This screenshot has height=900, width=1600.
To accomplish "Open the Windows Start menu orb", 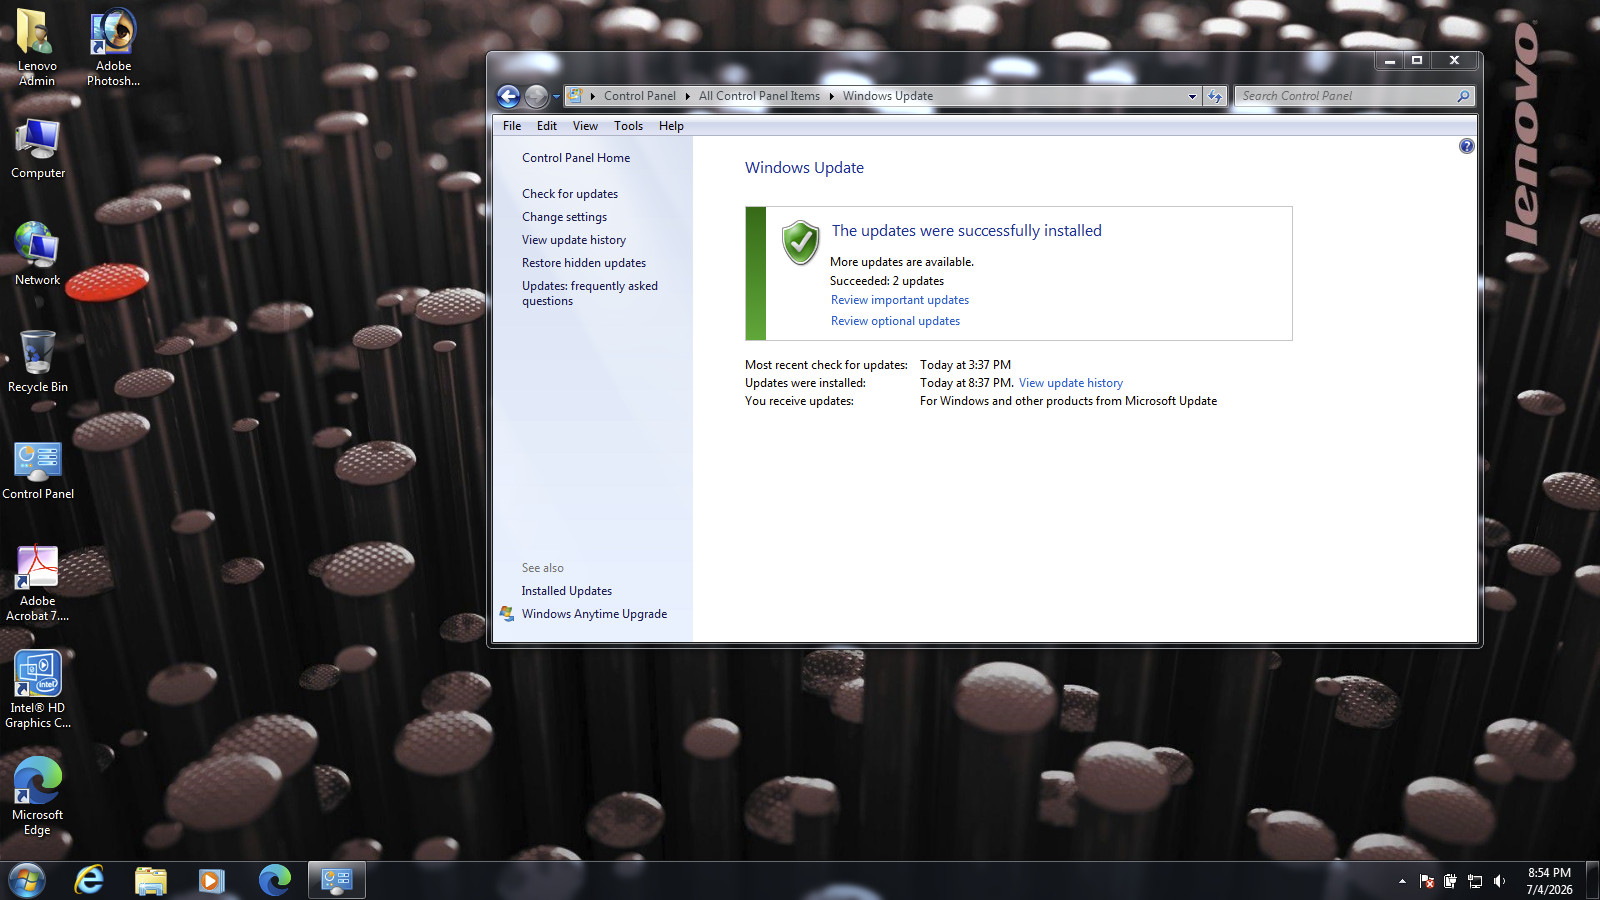I will (x=27, y=881).
